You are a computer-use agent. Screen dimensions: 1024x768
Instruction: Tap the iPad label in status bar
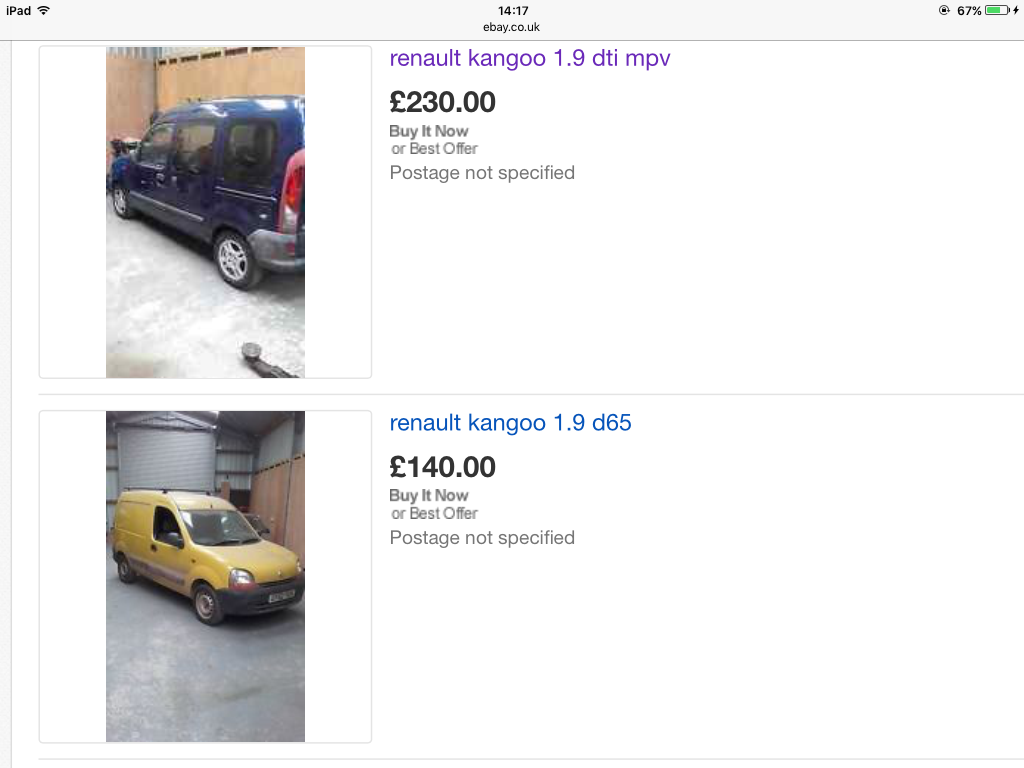pyautogui.click(x=18, y=10)
